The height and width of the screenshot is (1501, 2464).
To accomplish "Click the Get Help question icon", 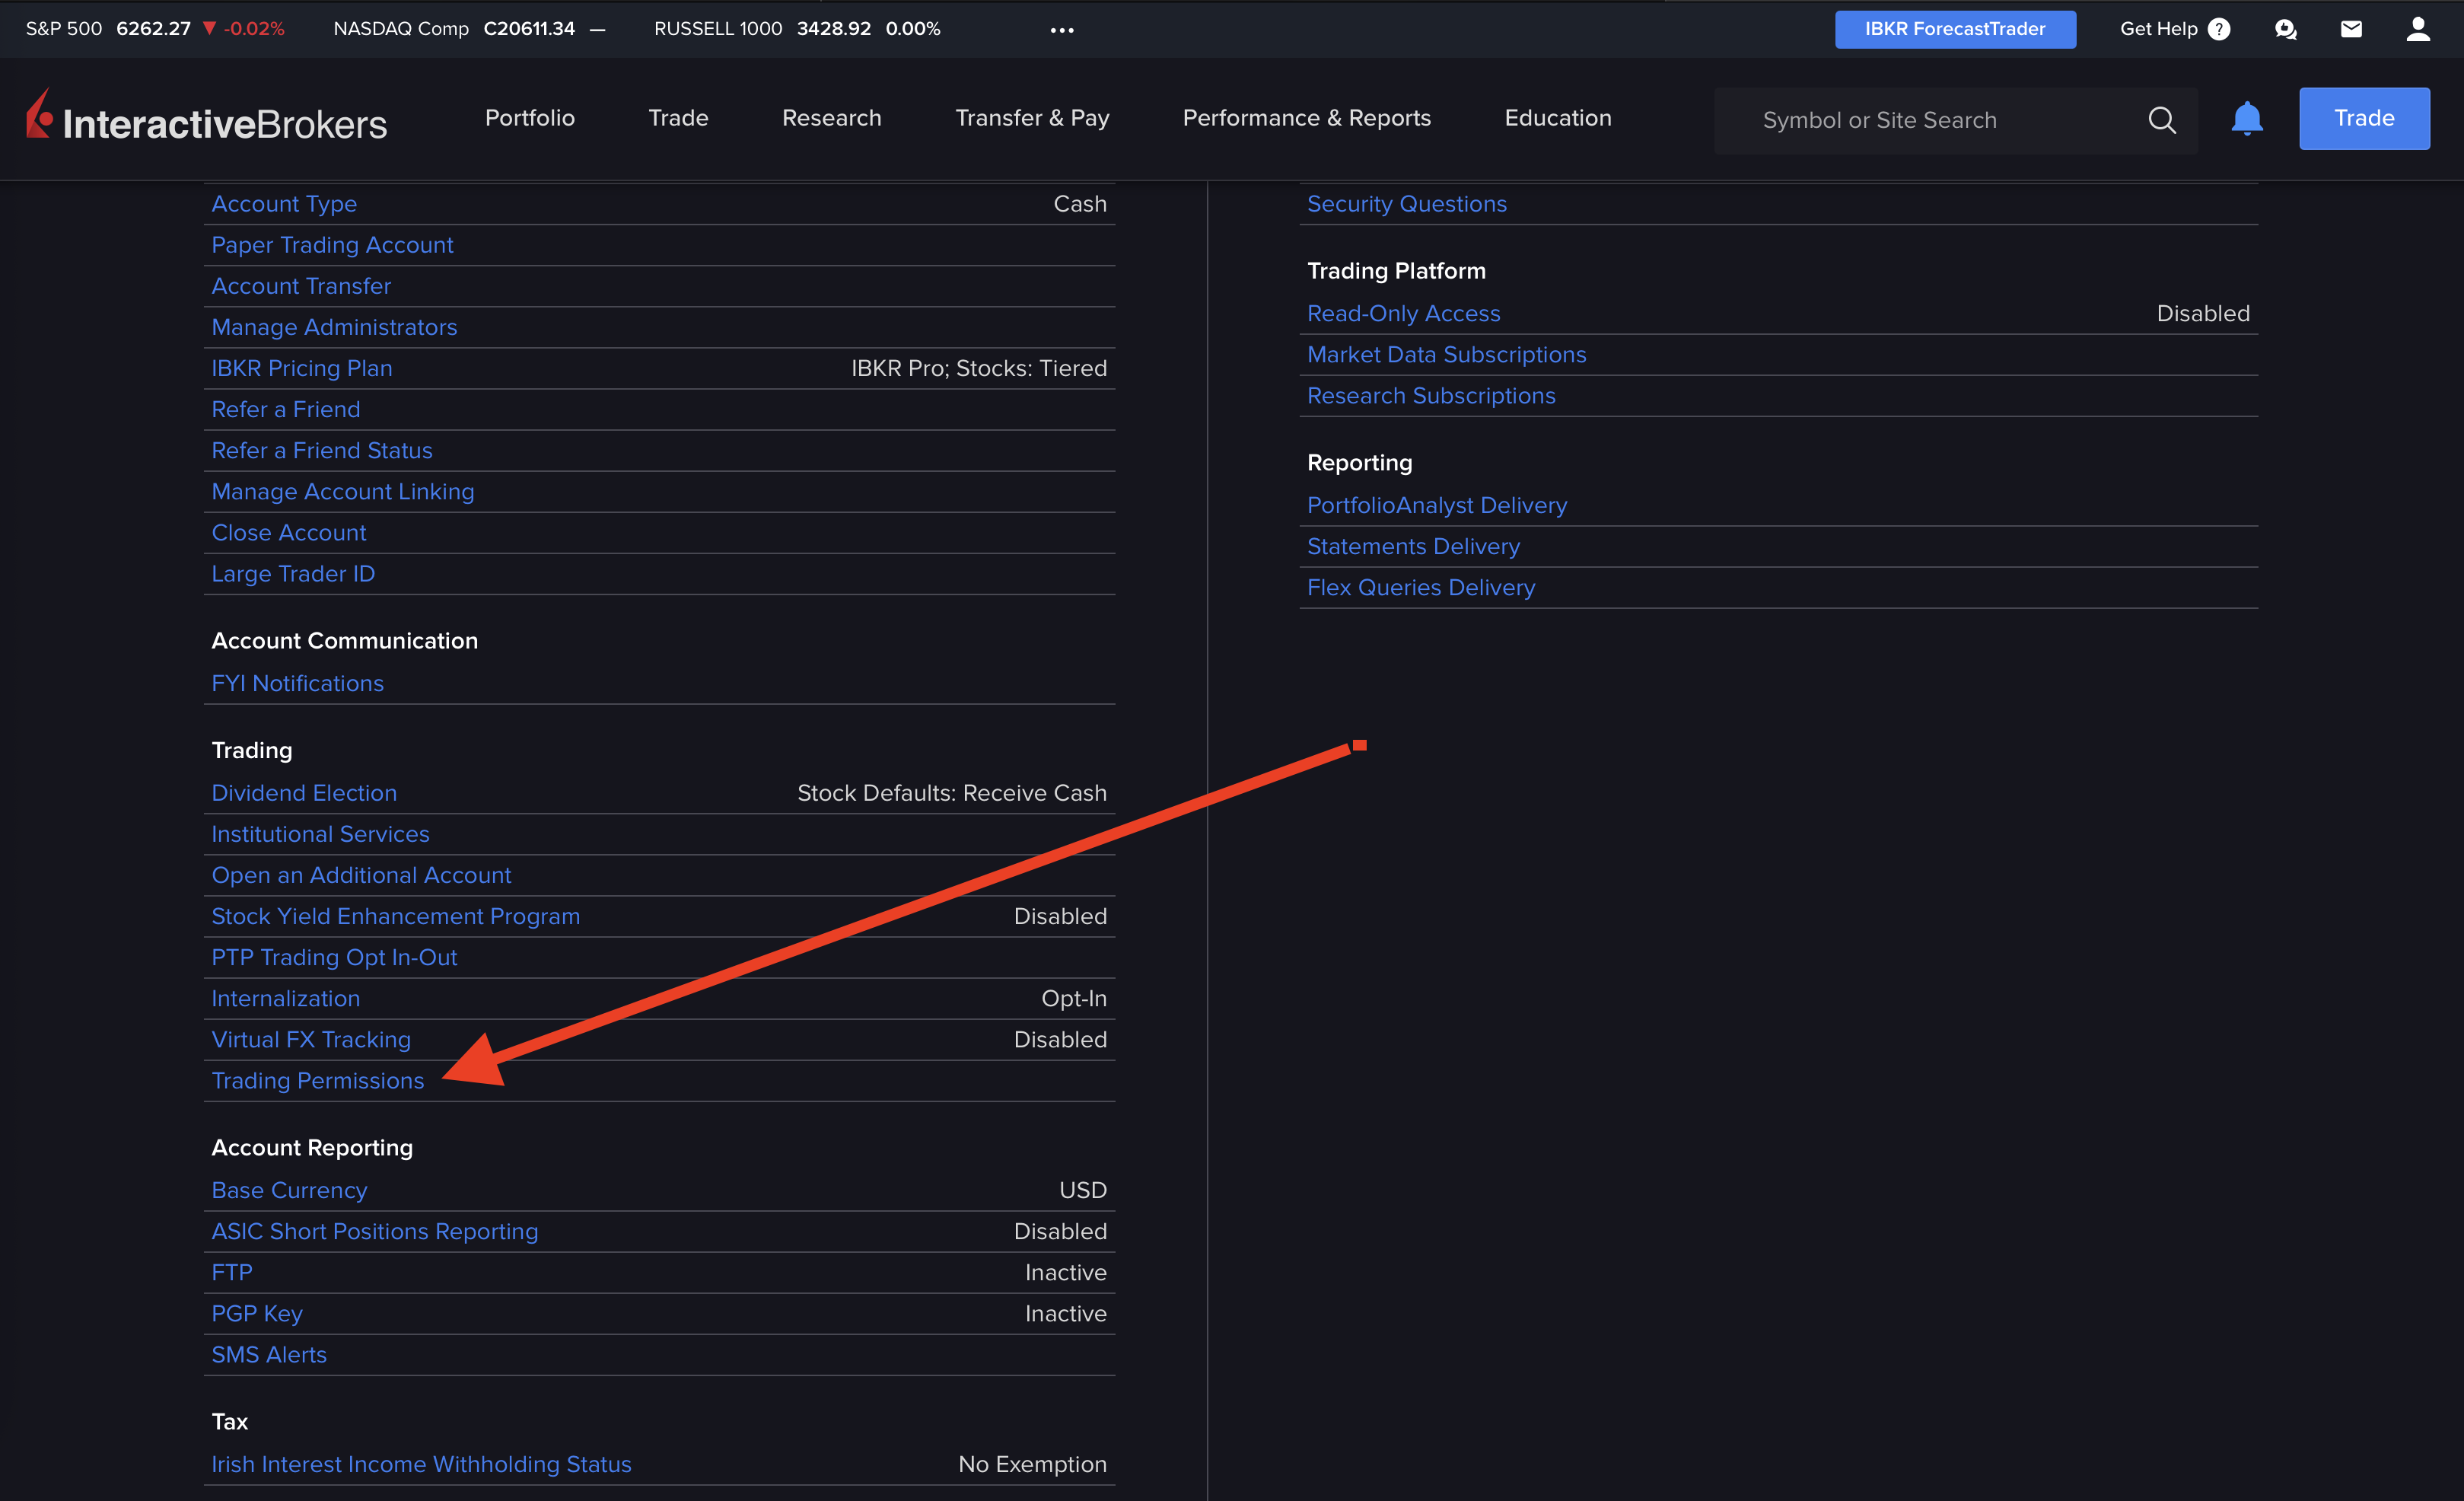I will [x=2219, y=29].
